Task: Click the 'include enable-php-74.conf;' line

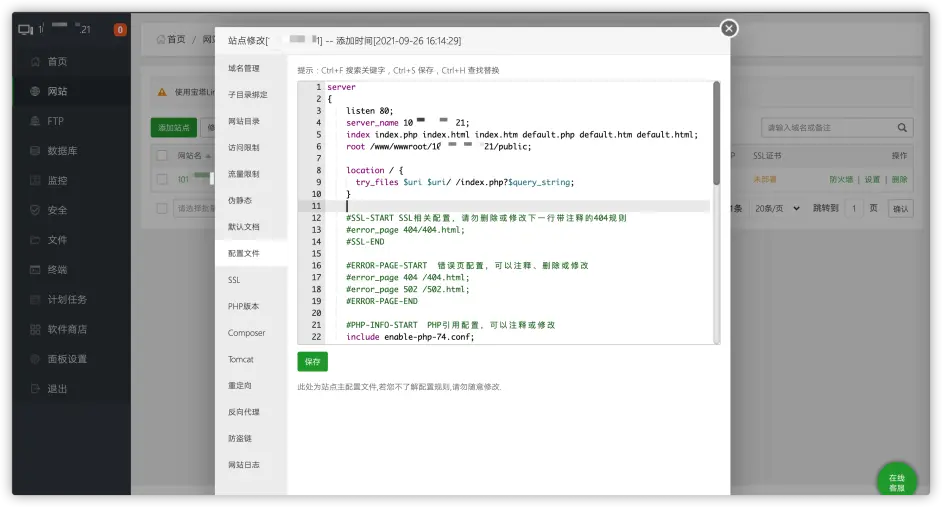Action: 410,337
